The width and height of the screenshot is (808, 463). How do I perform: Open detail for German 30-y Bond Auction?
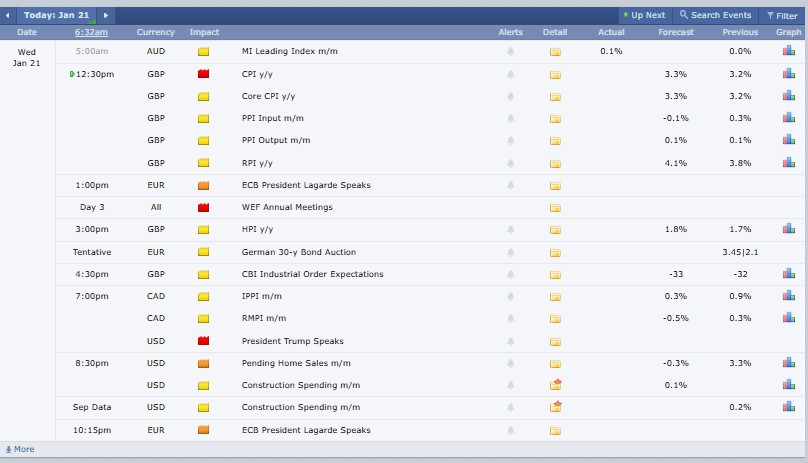pyautogui.click(x=555, y=253)
